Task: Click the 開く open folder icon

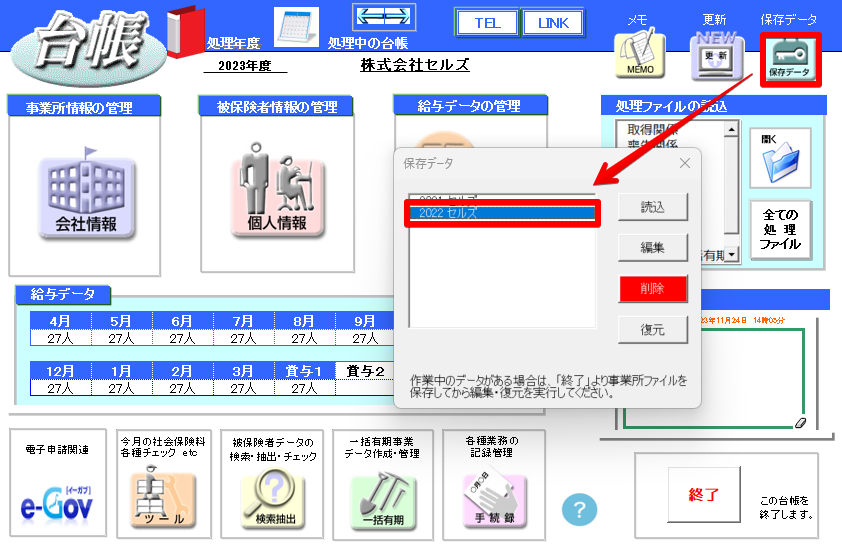Action: click(780, 158)
